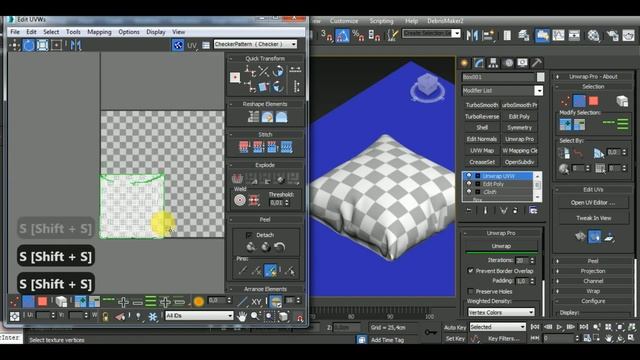640x360 pixels.
Task: Select the active Pin tool in Peel
Action: click(270, 270)
